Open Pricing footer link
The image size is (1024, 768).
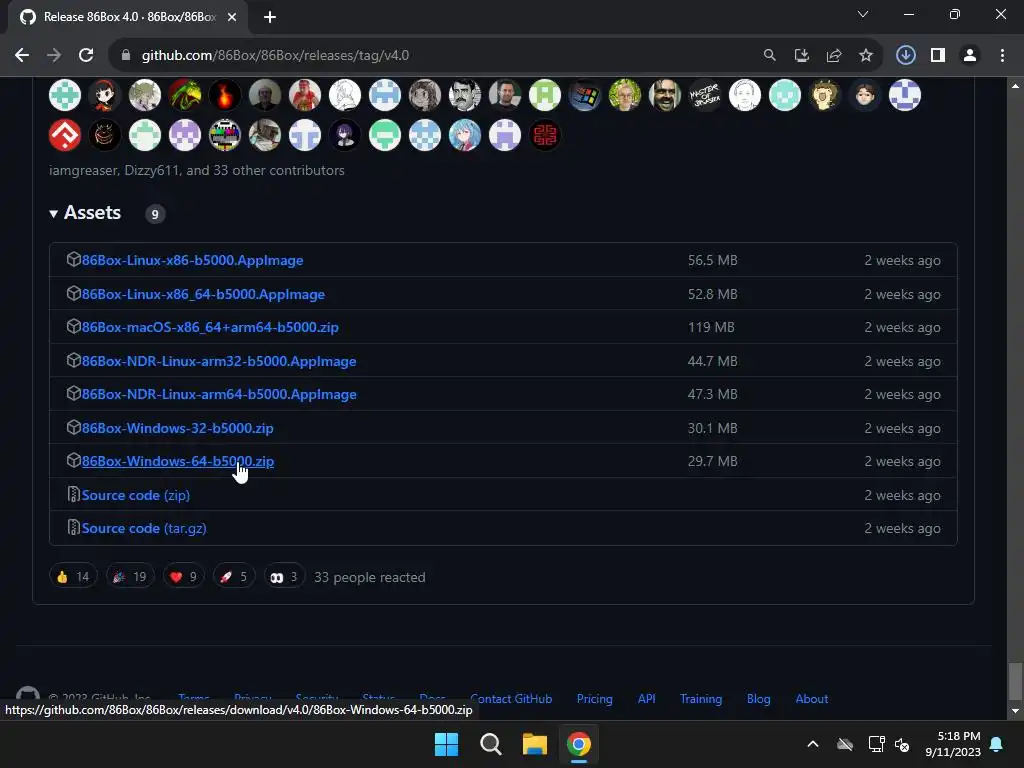point(594,699)
